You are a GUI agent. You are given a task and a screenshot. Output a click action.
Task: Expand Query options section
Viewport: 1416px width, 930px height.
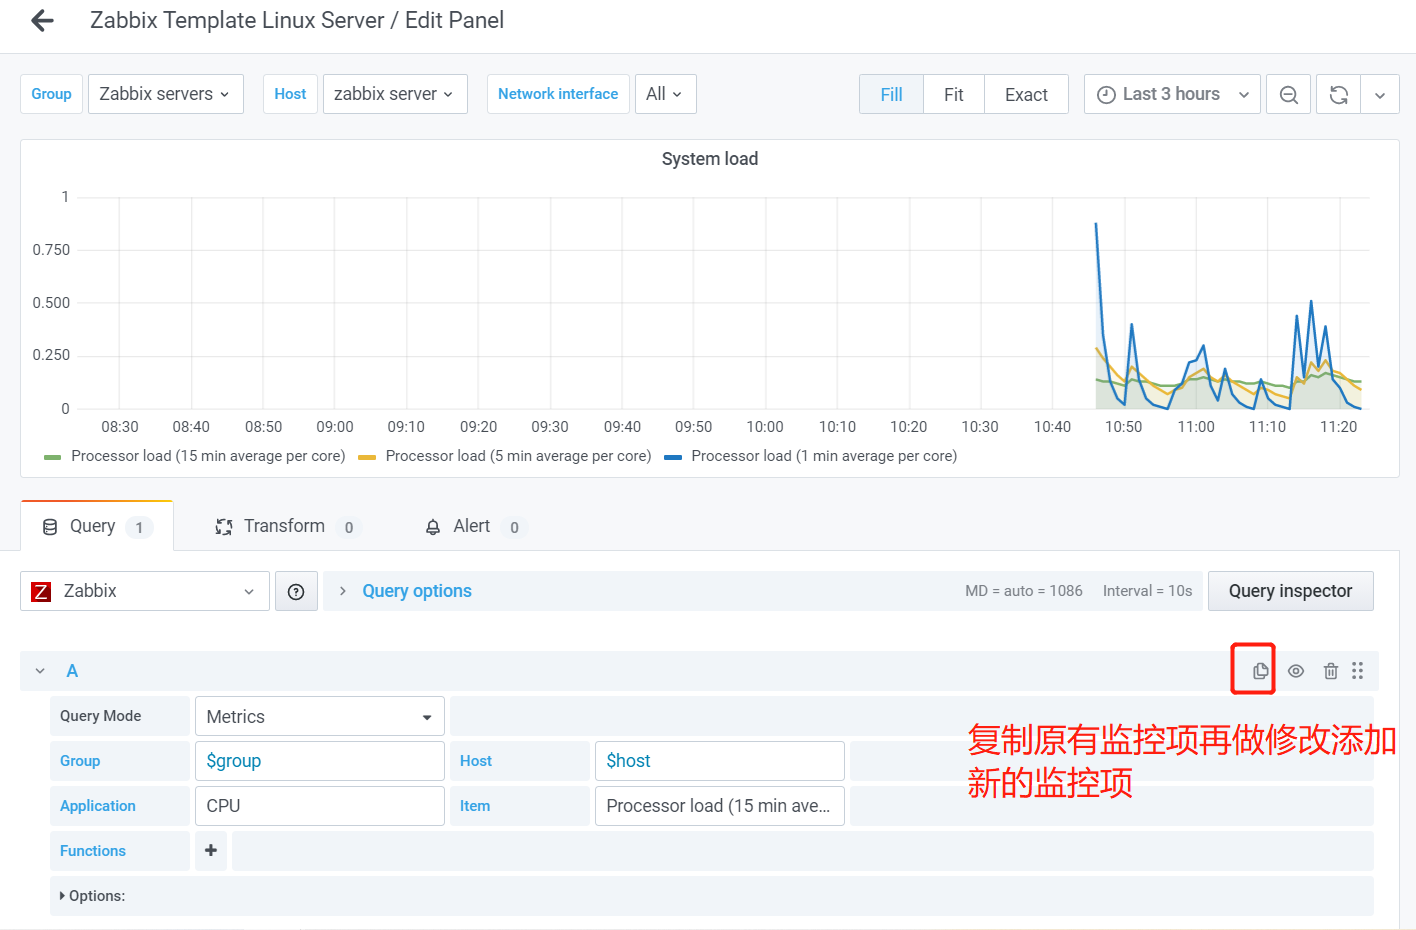(417, 591)
